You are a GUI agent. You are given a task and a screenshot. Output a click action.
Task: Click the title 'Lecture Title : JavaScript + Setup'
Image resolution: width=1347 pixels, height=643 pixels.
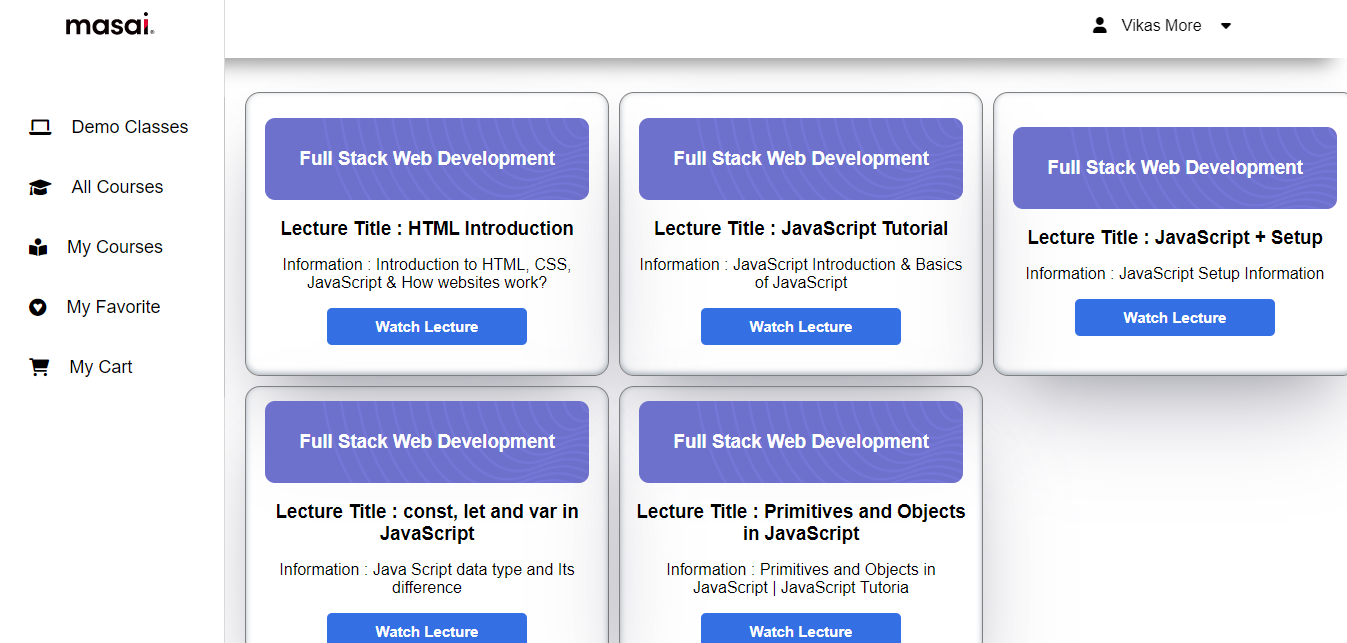[x=1175, y=237]
